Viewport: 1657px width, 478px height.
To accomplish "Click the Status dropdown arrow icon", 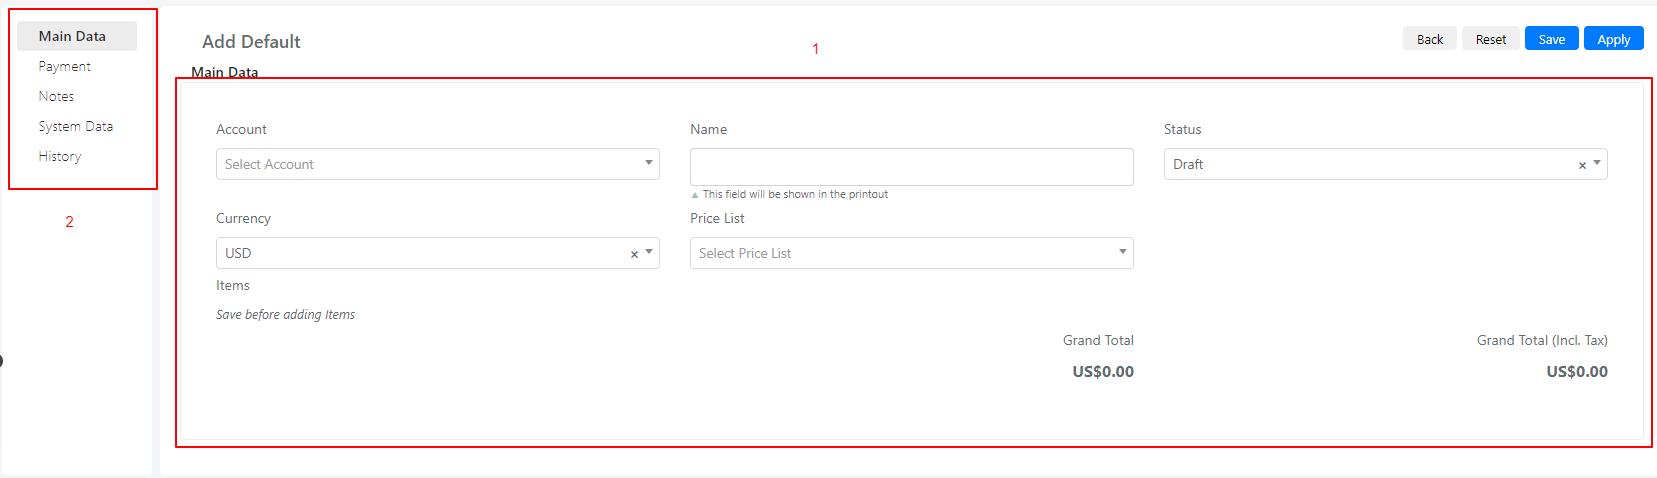I will coord(1597,163).
